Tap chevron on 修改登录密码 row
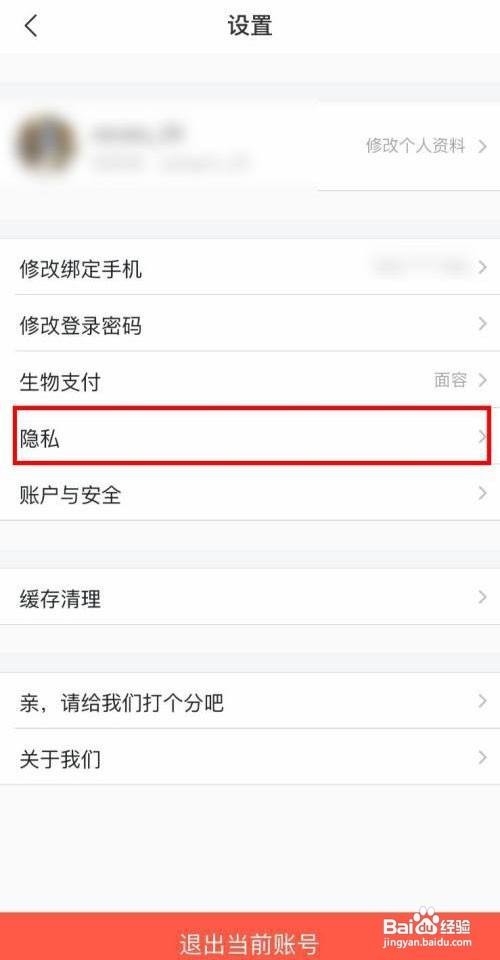Image resolution: width=500 pixels, height=960 pixels. (482, 323)
